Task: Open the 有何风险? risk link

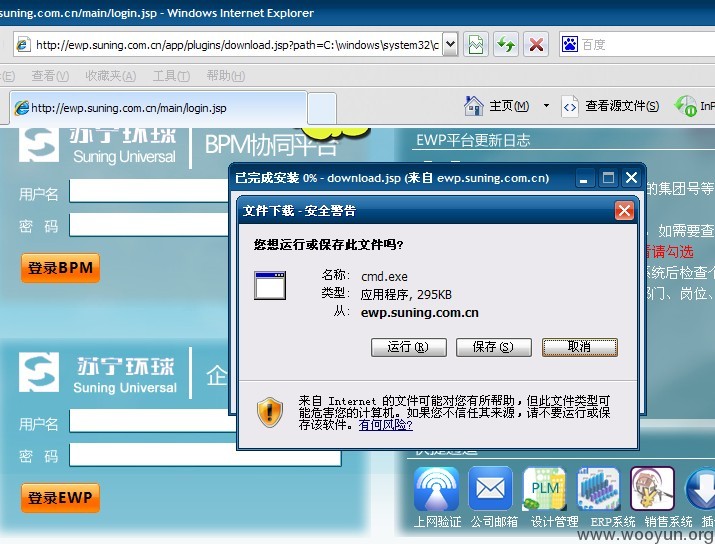Action: 385,425
